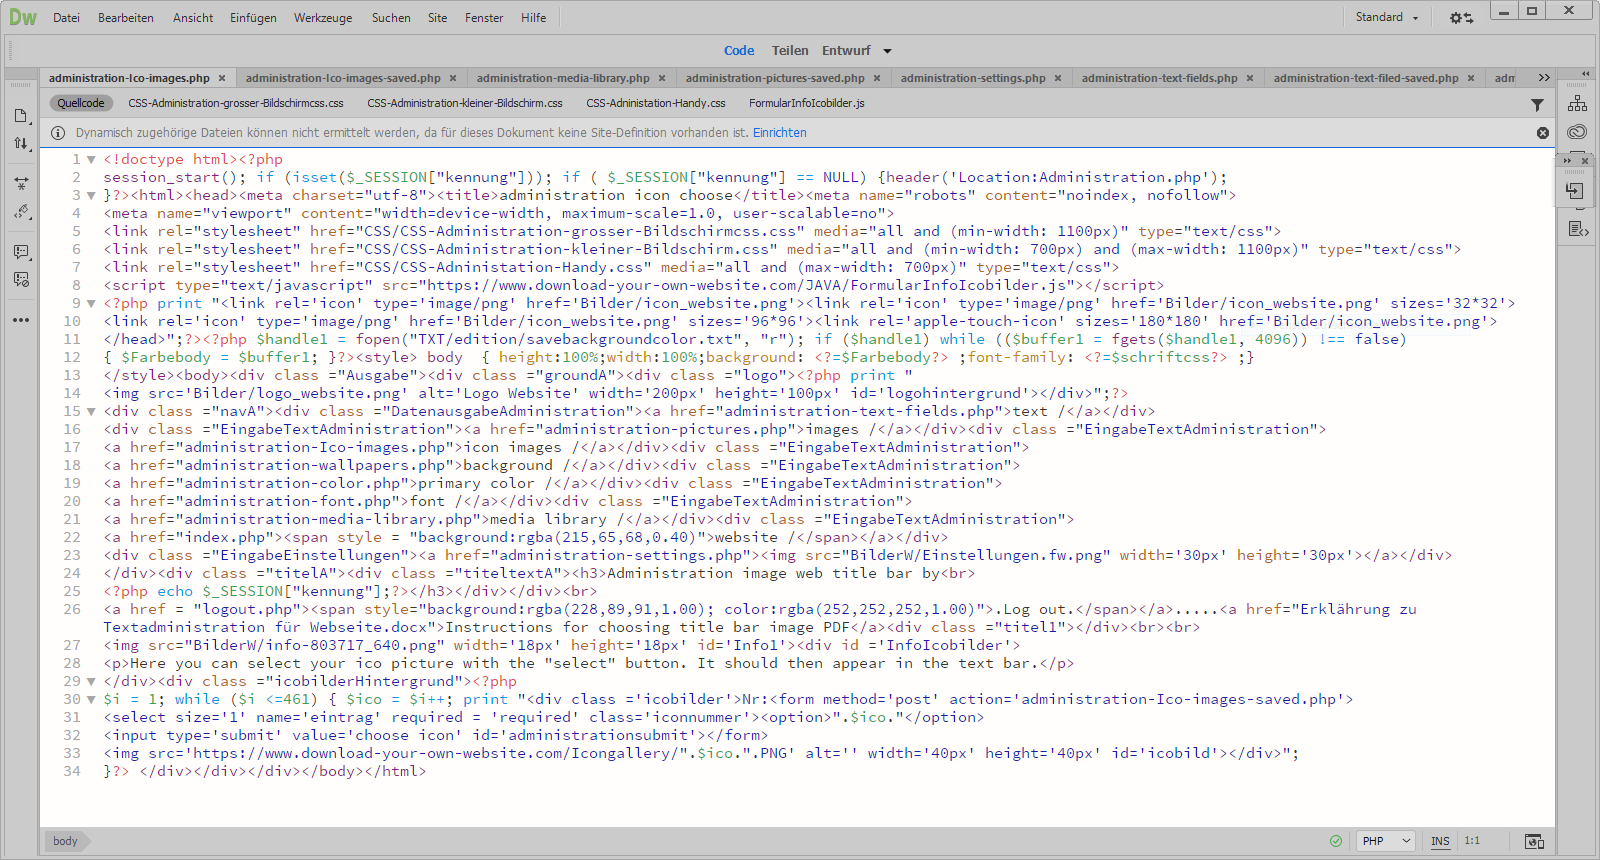Viewport: 1600px width, 860px height.
Task: Open CSS-Adninistation-Handy.css related file
Action: (656, 103)
